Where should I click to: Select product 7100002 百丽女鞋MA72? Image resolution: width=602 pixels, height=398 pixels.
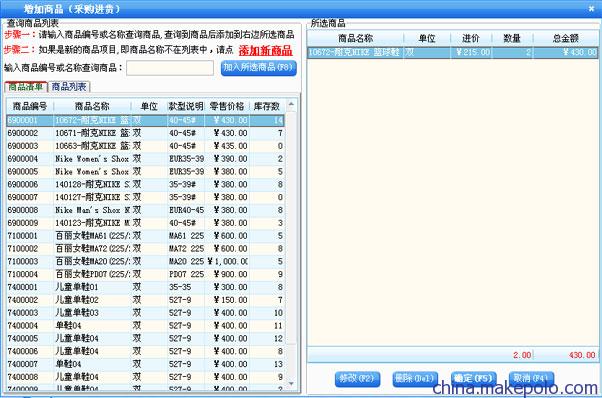tap(146, 249)
